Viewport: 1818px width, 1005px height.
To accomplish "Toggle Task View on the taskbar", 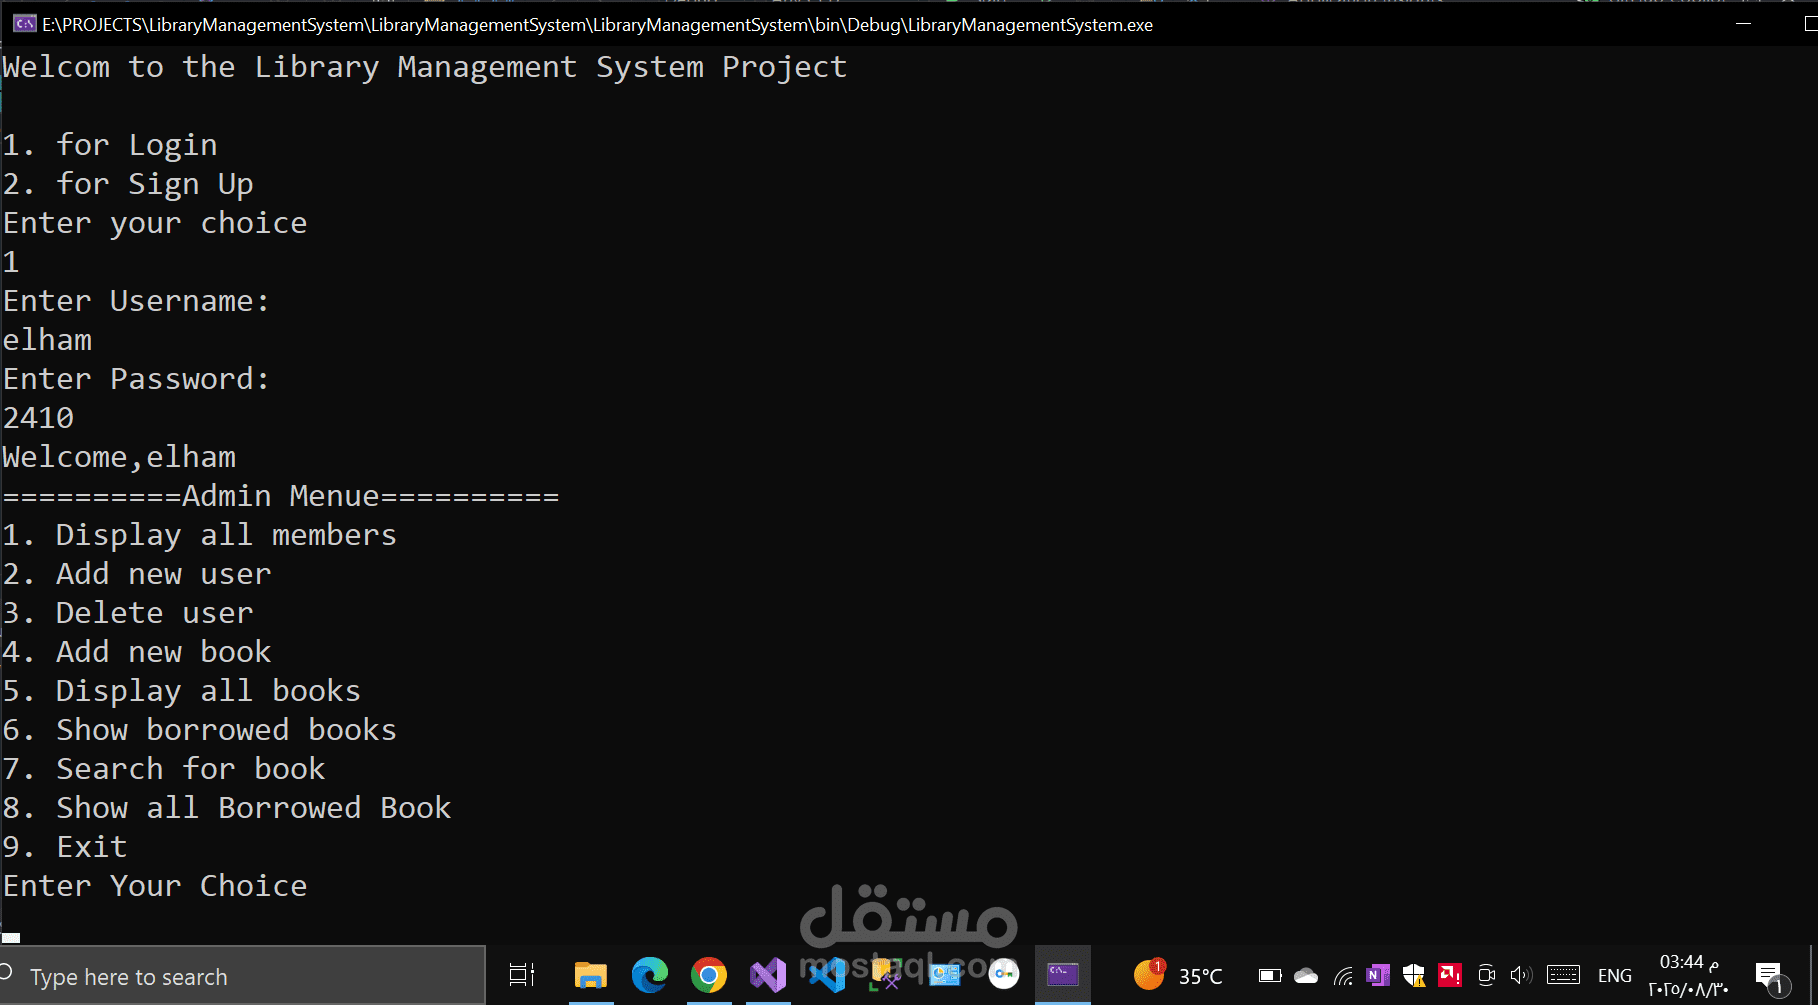I will pos(520,974).
